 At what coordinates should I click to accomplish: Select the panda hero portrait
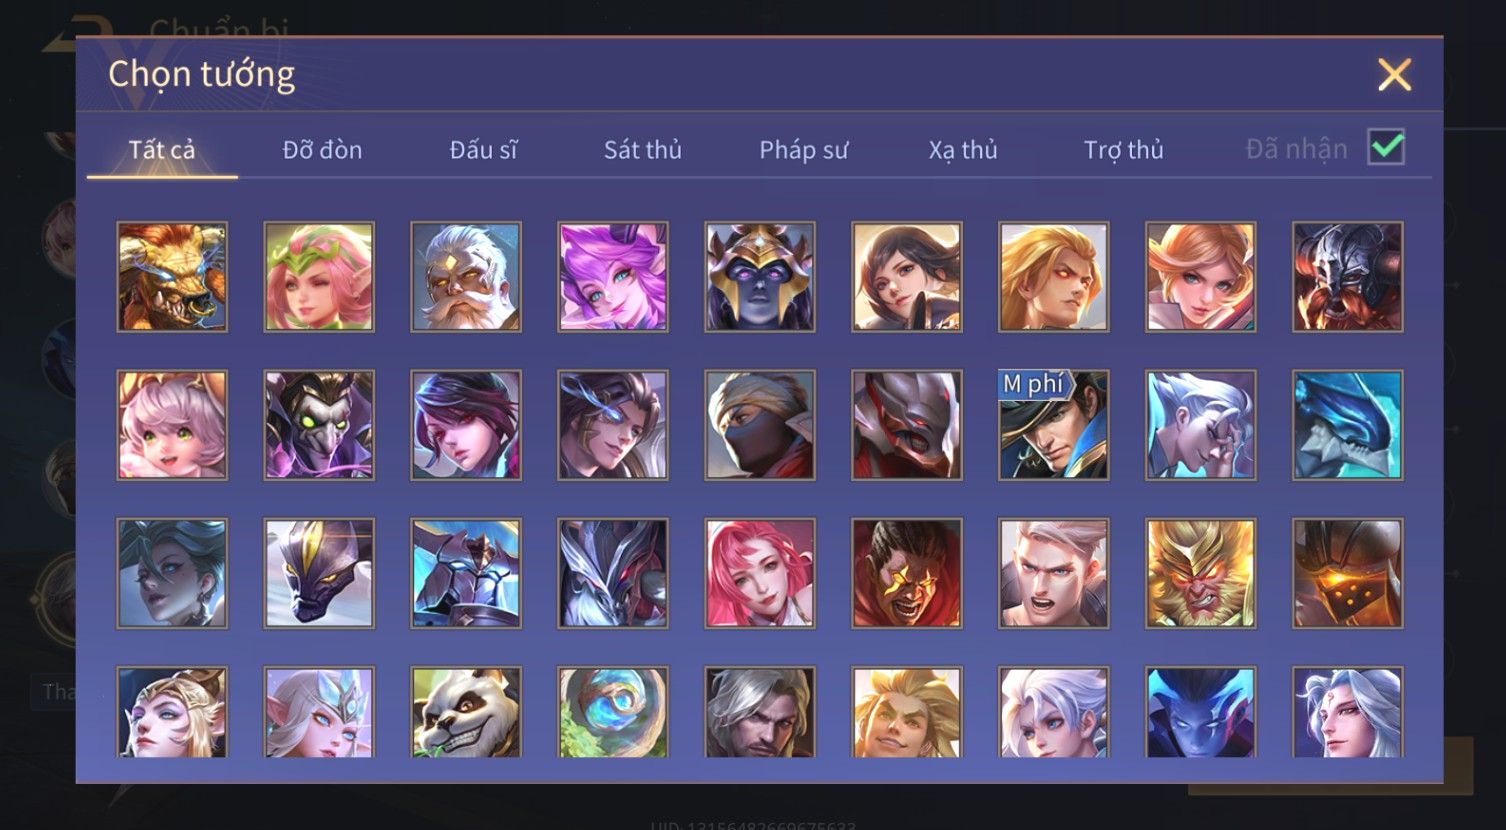466,712
